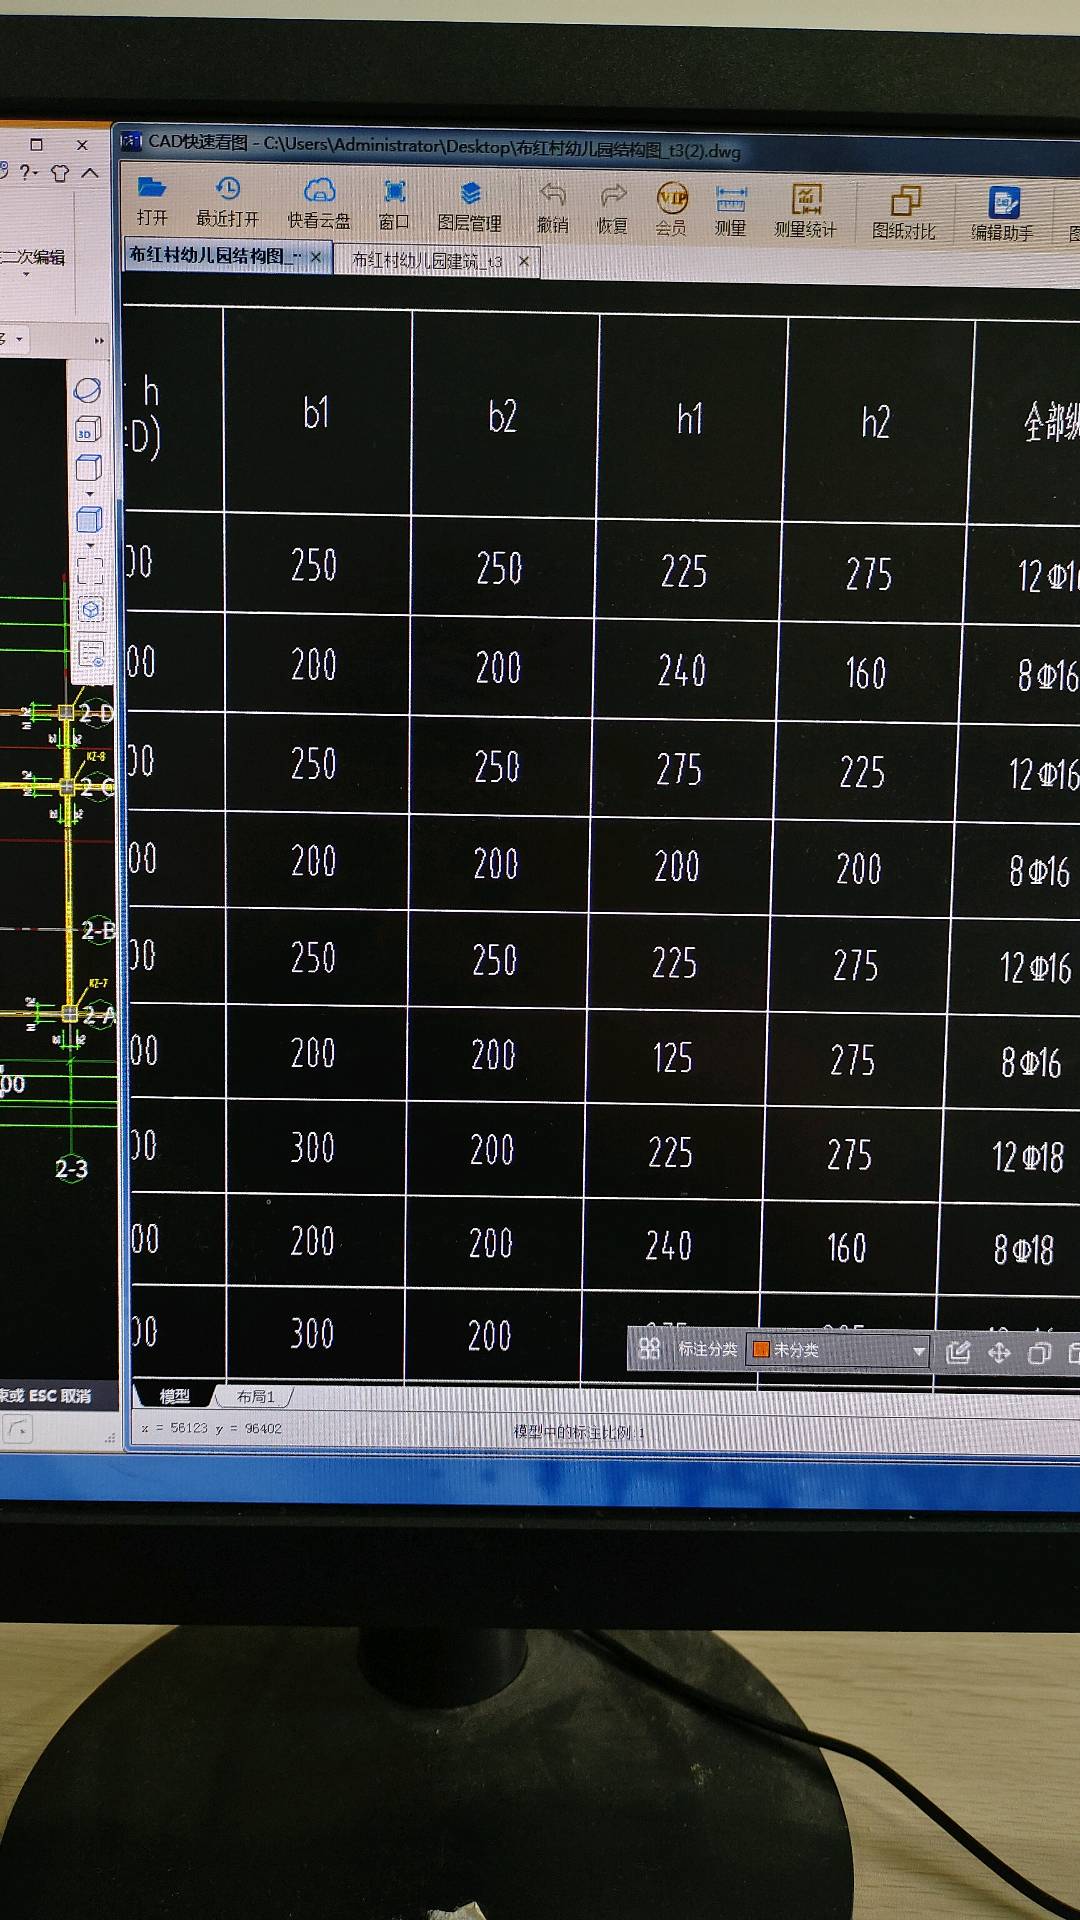The image size is (1080, 1920).
Task: Click the dashed rectangle selection icon
Action: pos(90,570)
